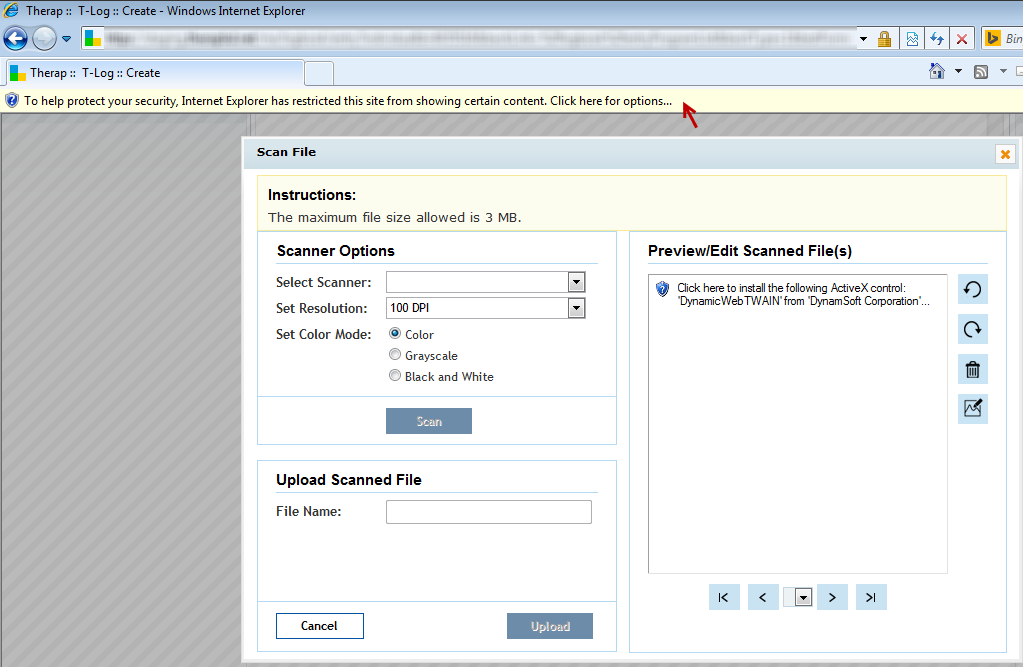Jump to the first scanned page
1023x667 pixels.
coord(723,596)
